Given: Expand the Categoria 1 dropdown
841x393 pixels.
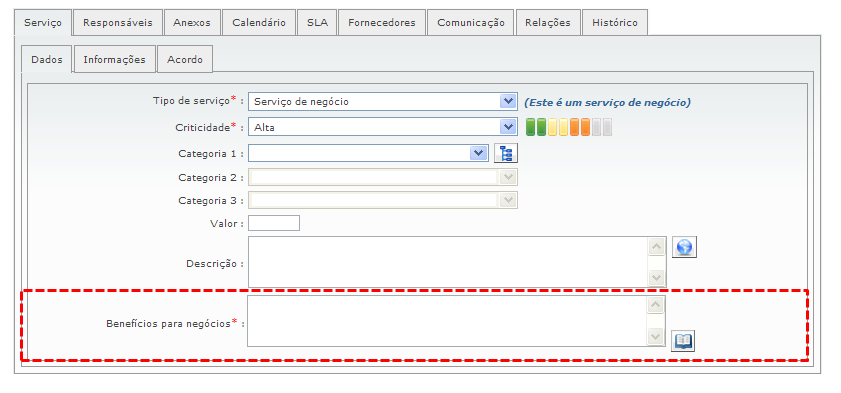Looking at the screenshot, I should pos(478,153).
